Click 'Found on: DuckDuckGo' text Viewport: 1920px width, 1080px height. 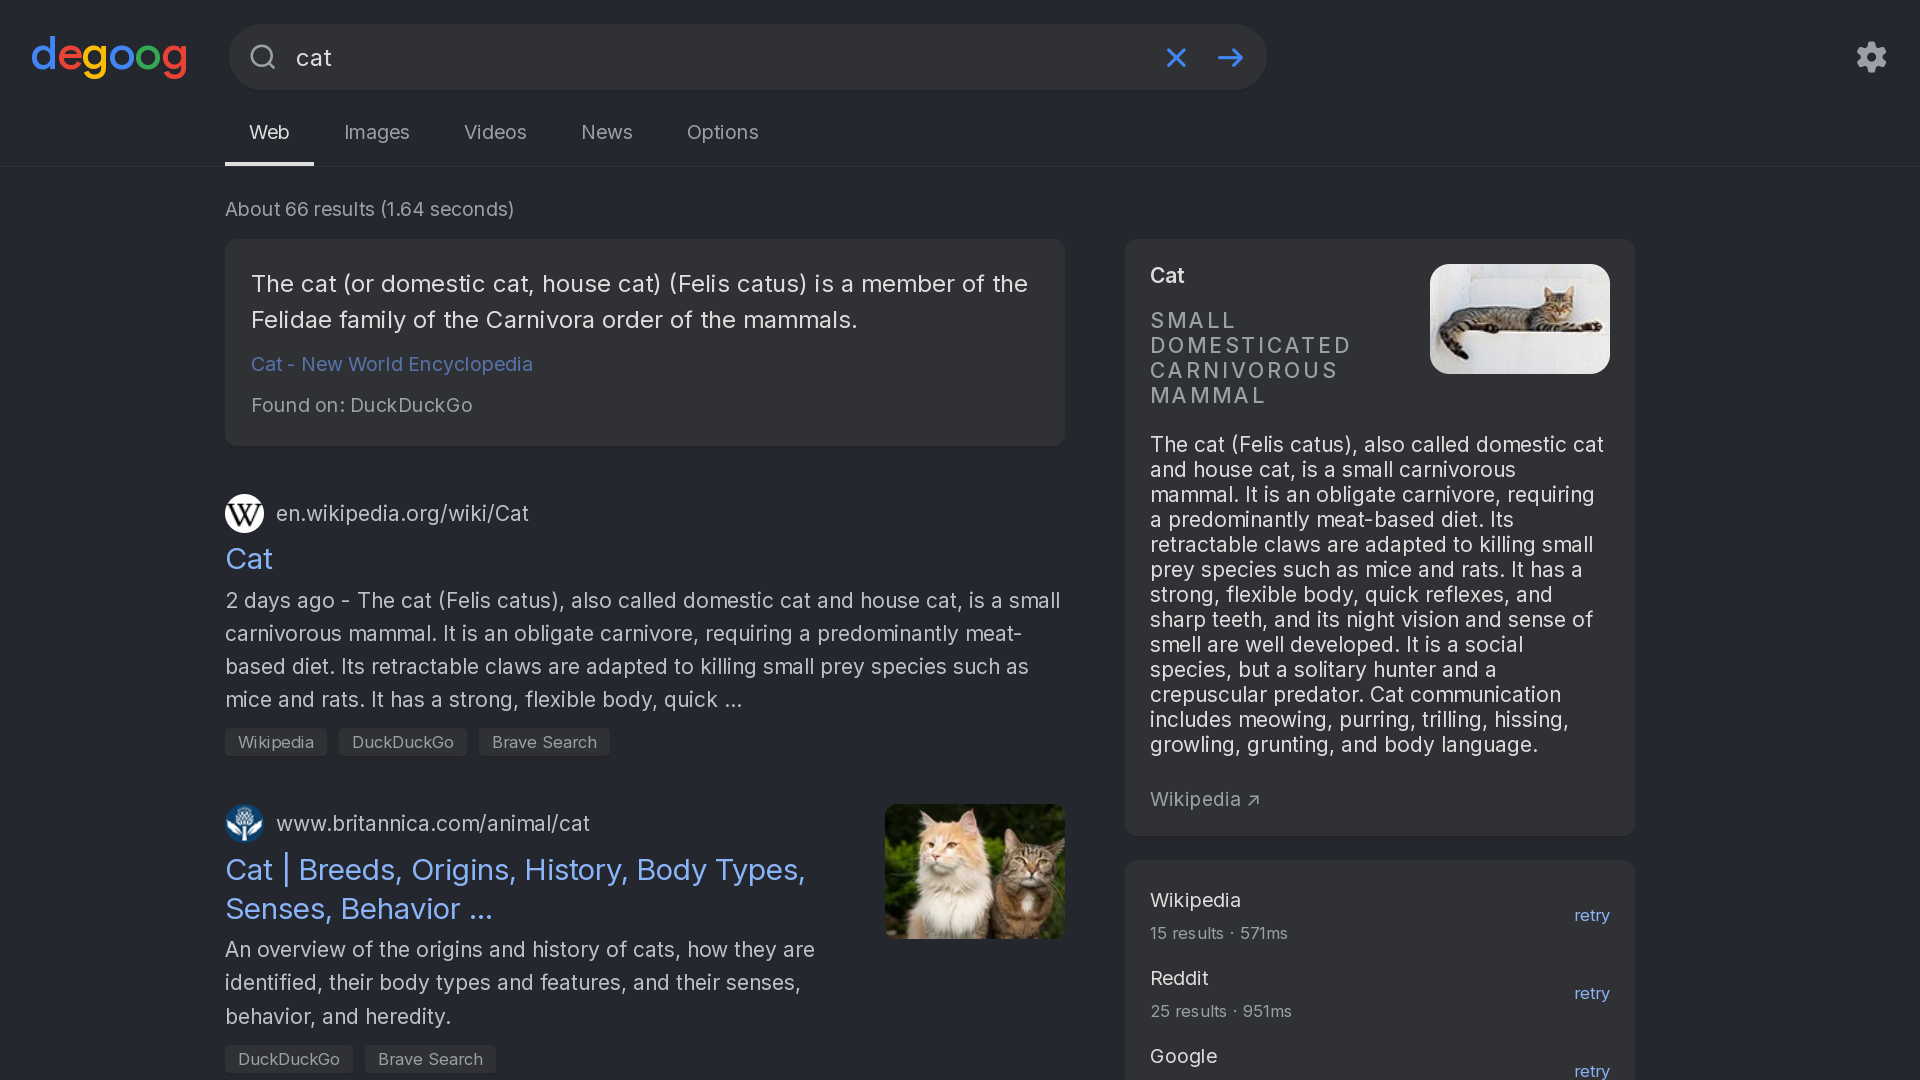(361, 405)
